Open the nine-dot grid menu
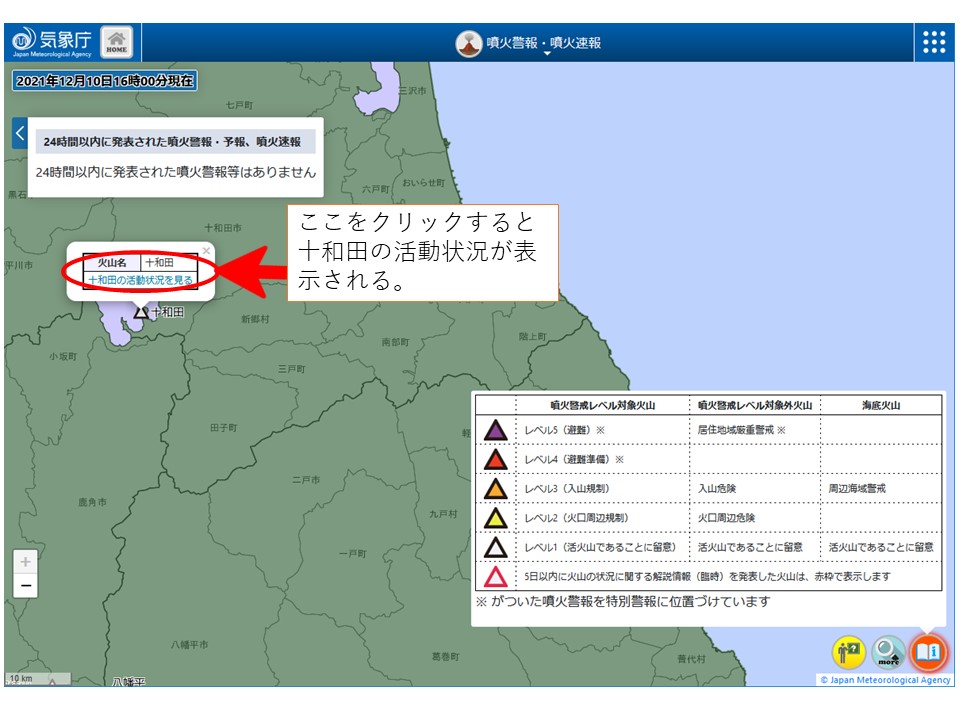 pos(933,42)
